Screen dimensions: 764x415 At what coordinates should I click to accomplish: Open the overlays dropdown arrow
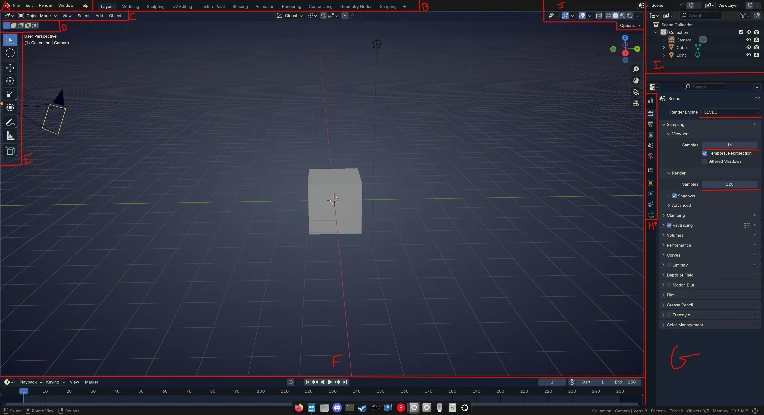pyautogui.click(x=589, y=16)
